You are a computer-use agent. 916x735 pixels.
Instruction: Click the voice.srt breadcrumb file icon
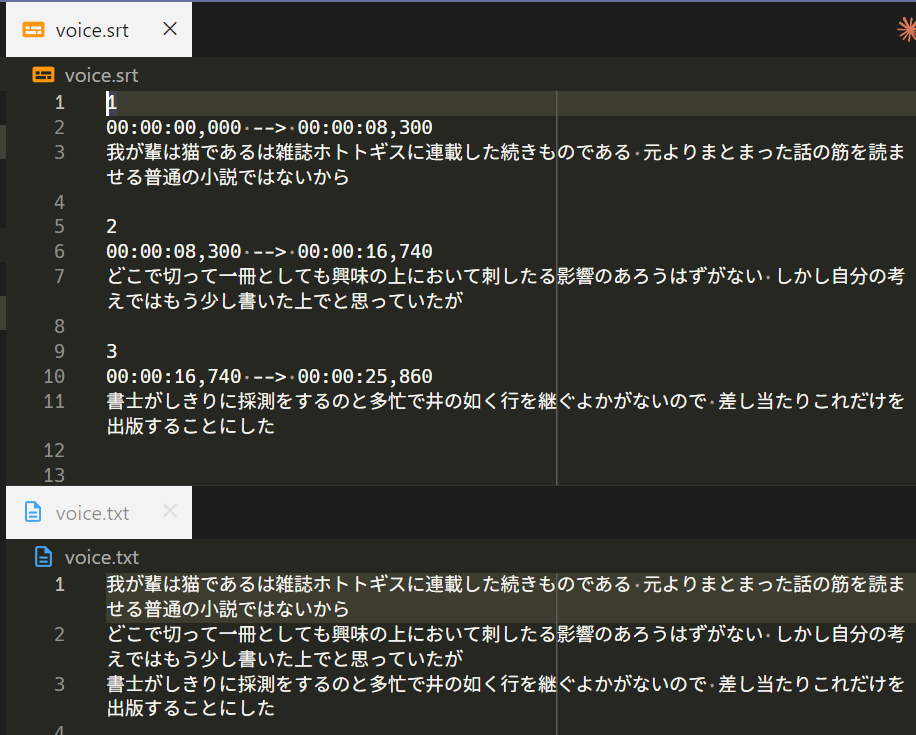(43, 75)
